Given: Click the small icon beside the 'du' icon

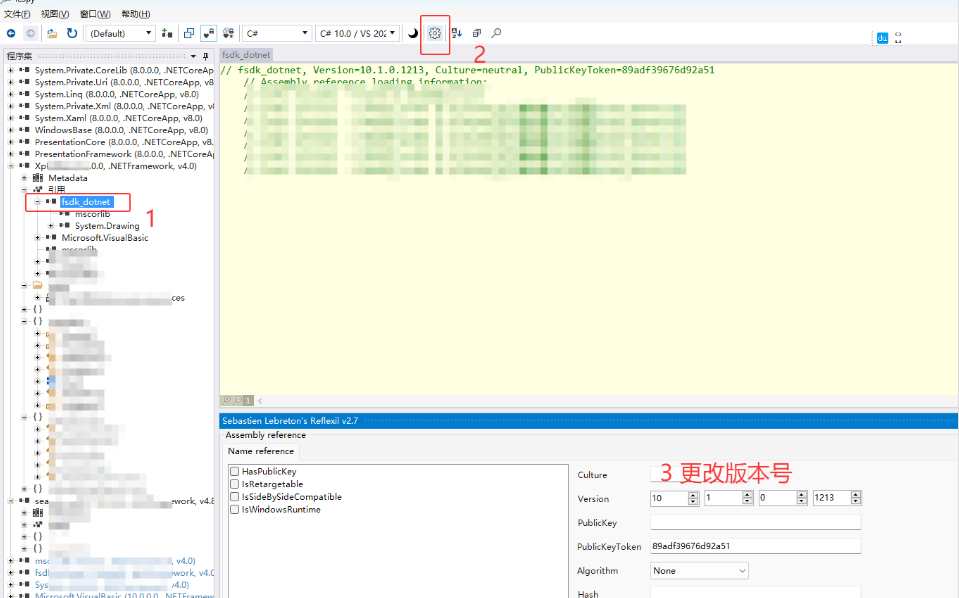Looking at the screenshot, I should click(898, 38).
